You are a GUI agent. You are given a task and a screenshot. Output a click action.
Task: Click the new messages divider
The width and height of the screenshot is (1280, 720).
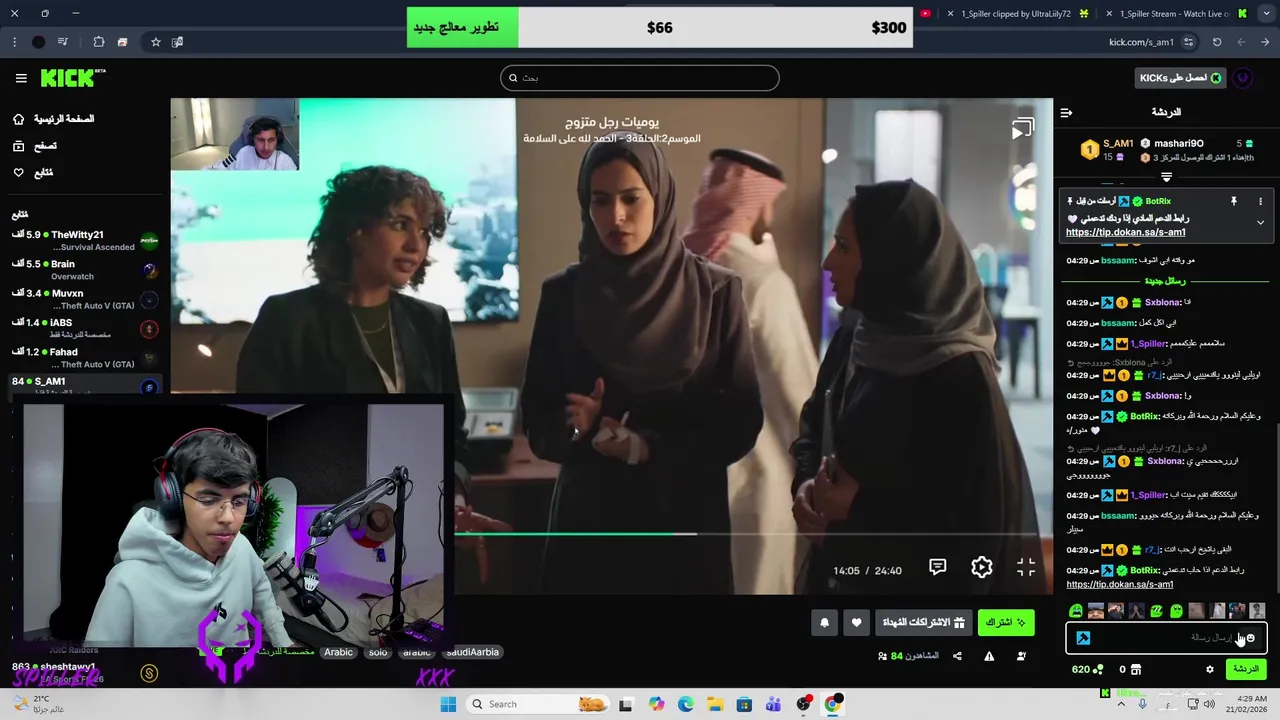tap(1166, 281)
